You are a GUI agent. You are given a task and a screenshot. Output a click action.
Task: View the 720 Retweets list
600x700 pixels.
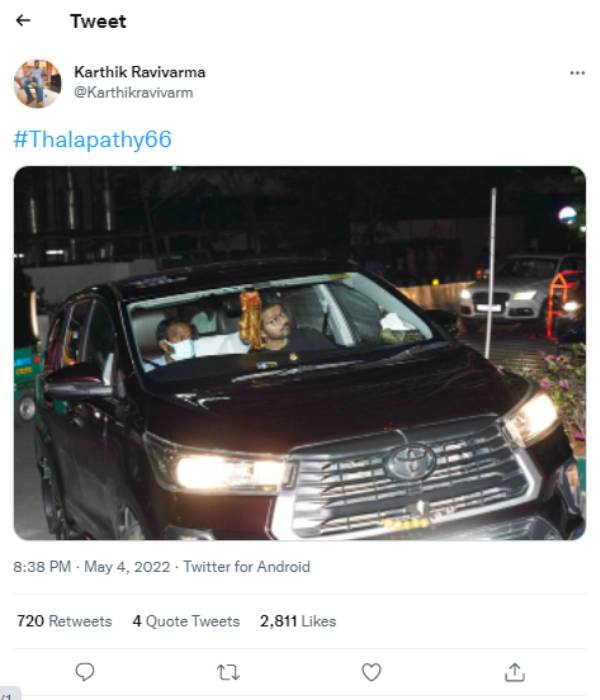[64, 621]
